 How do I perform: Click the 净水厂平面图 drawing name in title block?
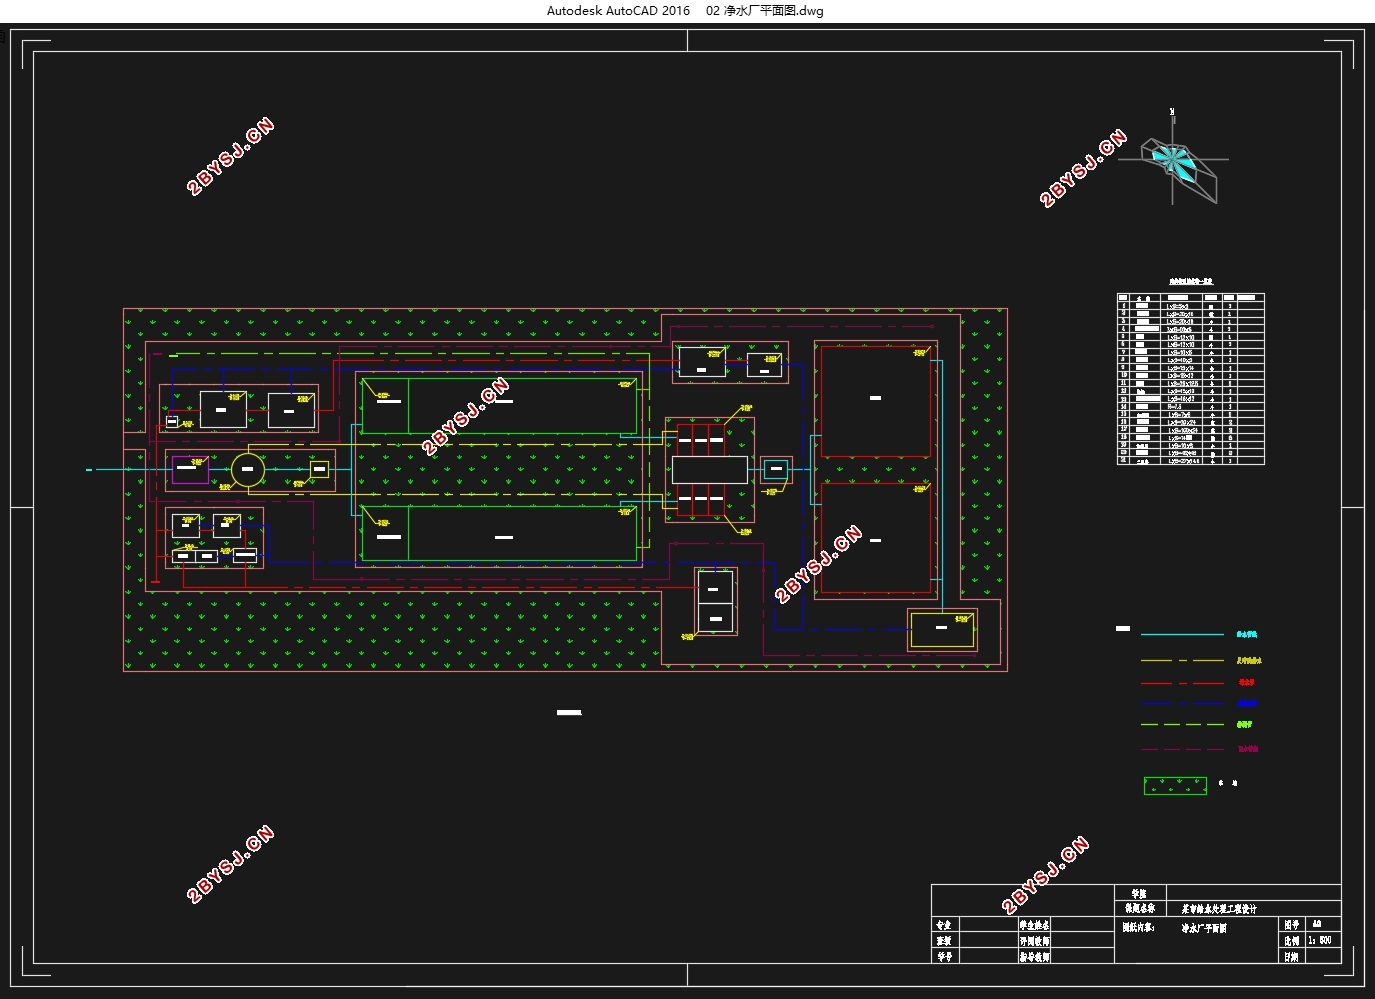click(x=1204, y=928)
